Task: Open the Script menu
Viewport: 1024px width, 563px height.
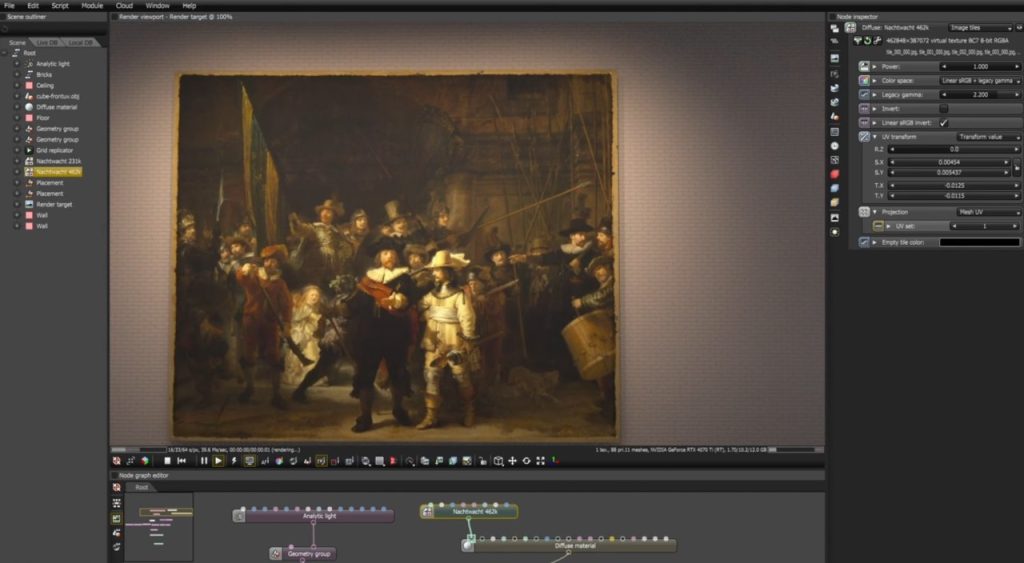Action: pyautogui.click(x=61, y=6)
